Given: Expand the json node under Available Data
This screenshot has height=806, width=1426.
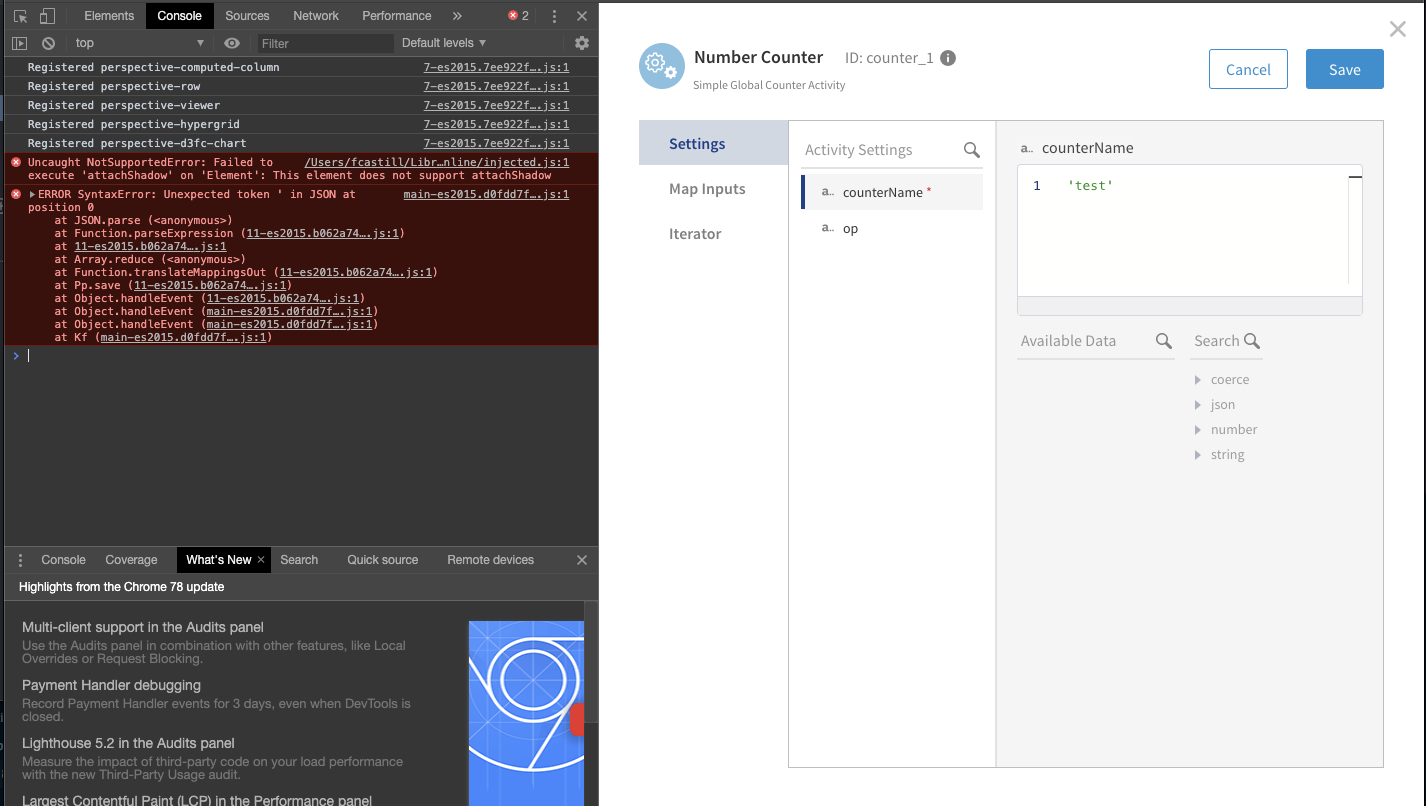Looking at the screenshot, I should [x=1198, y=404].
